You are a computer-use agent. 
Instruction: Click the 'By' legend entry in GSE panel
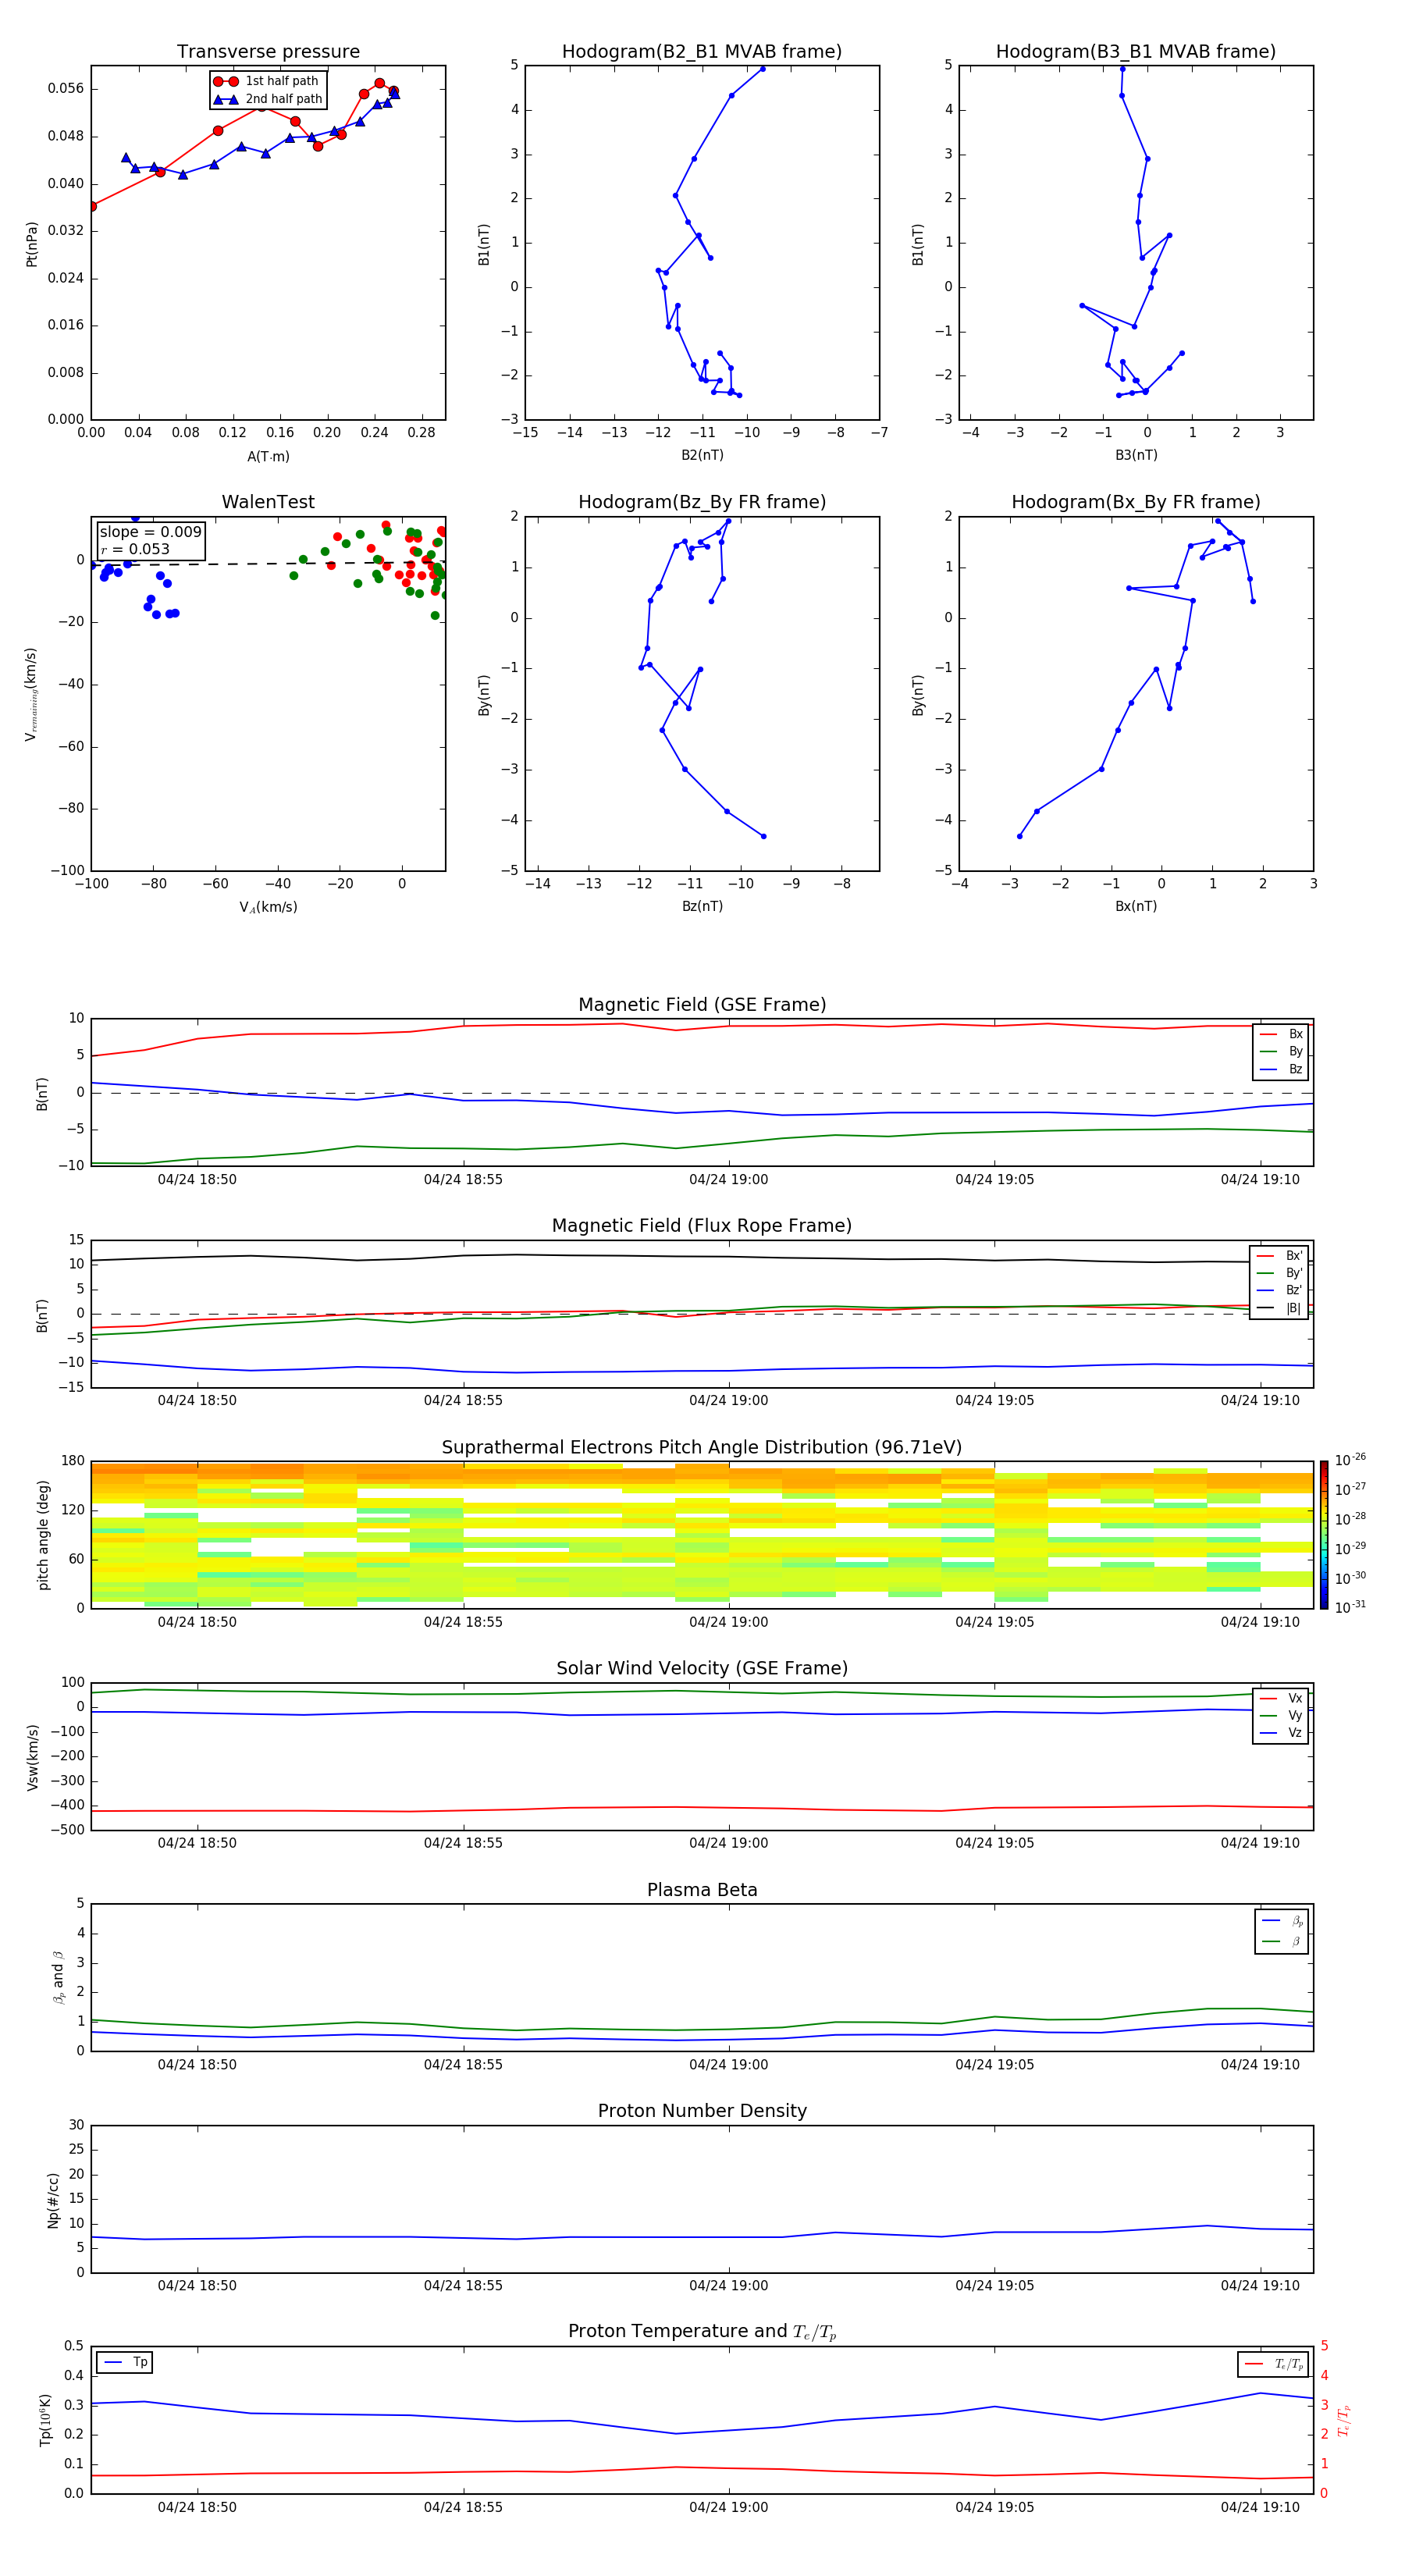click(1281, 1051)
